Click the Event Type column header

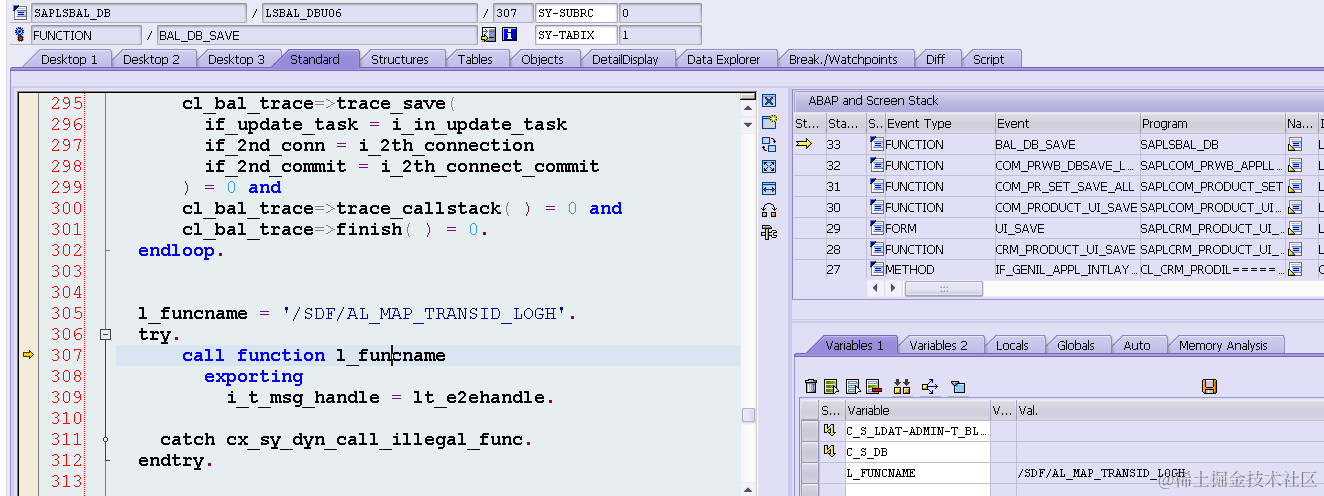tap(938, 124)
